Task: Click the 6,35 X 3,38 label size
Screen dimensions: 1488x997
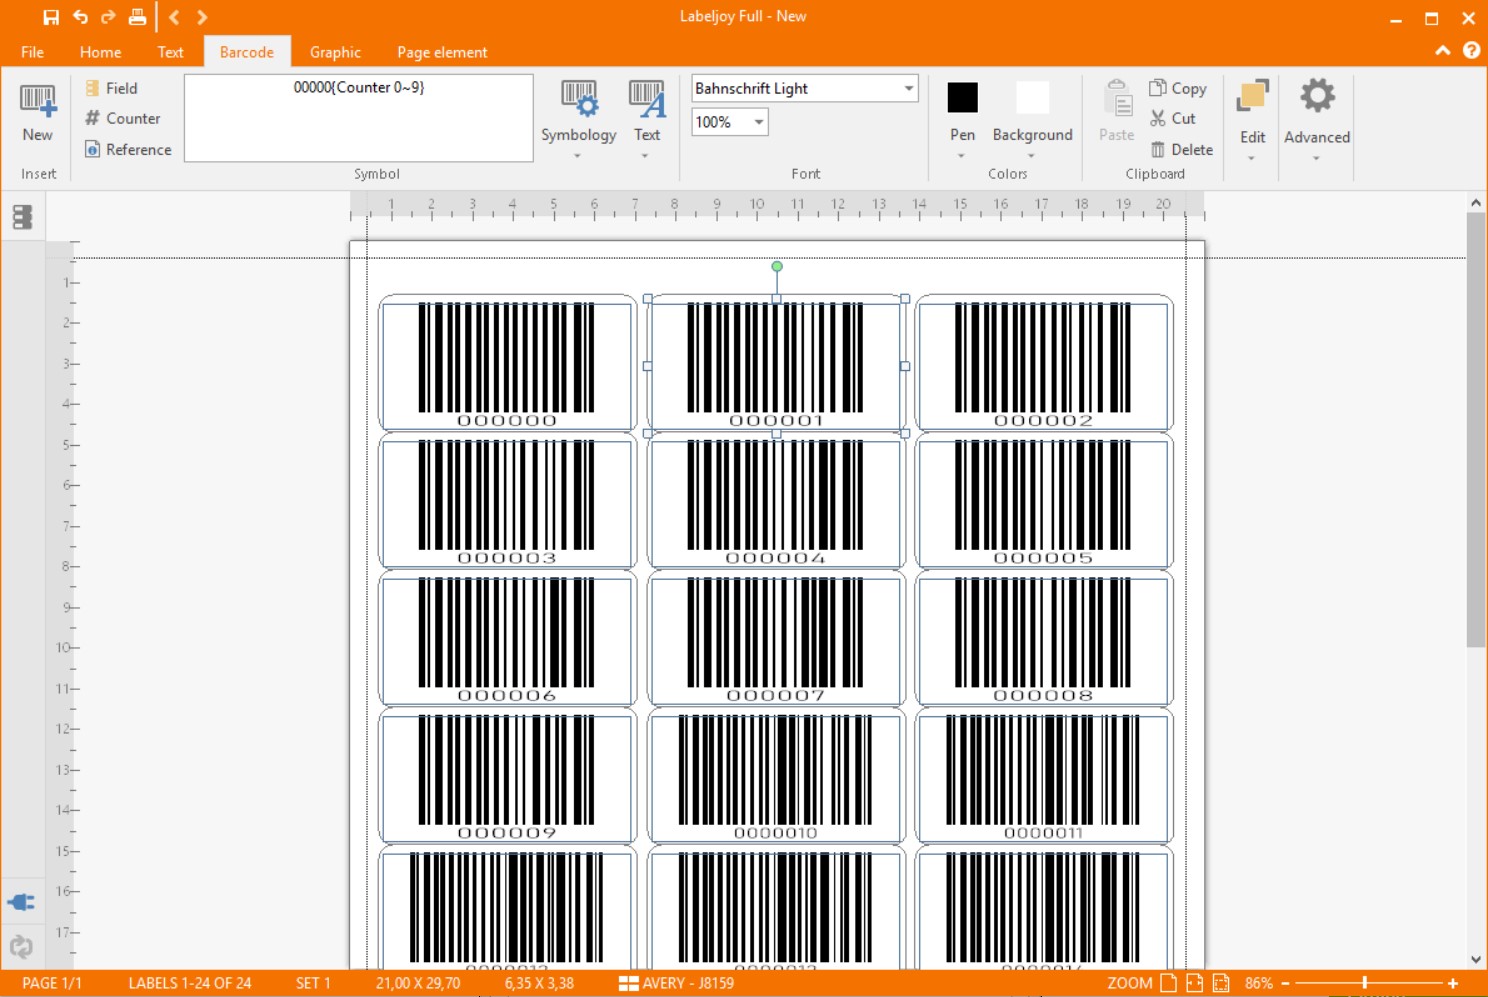Action: (539, 984)
